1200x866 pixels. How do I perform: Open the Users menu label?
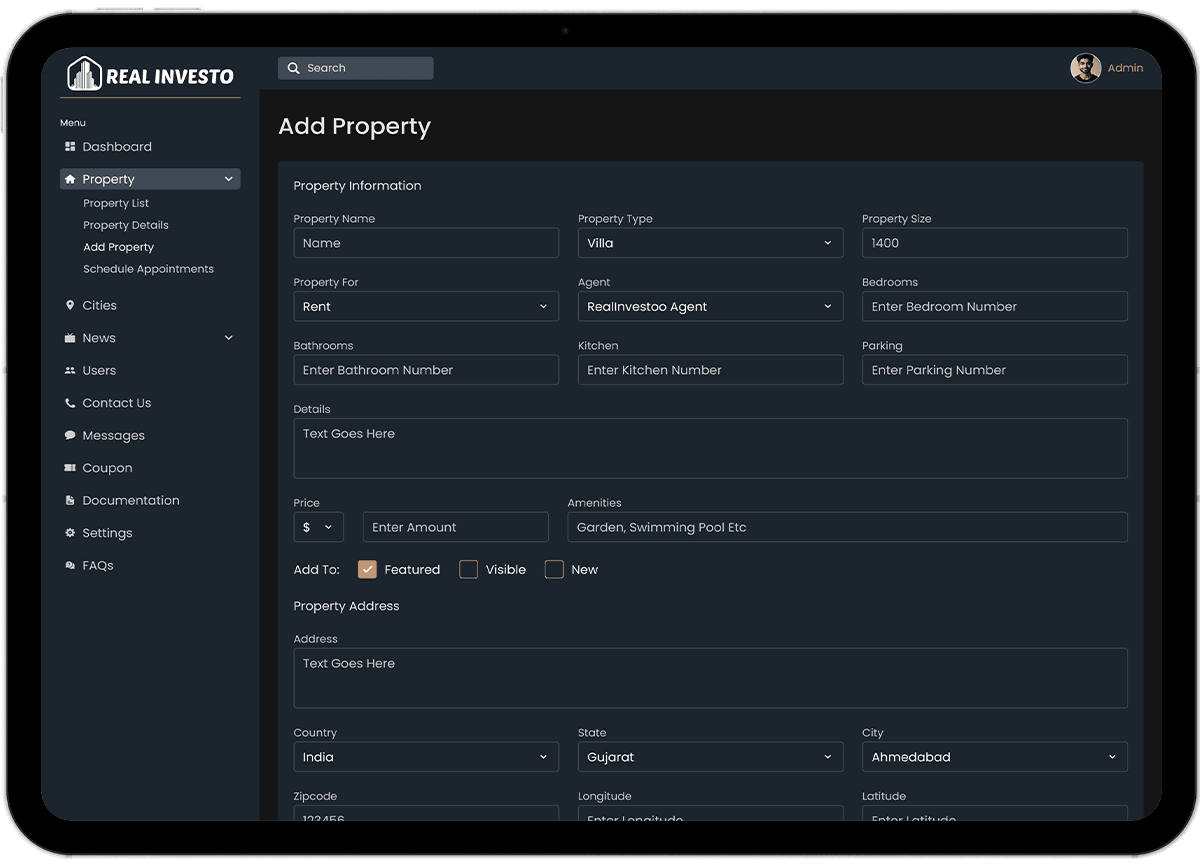pos(99,371)
